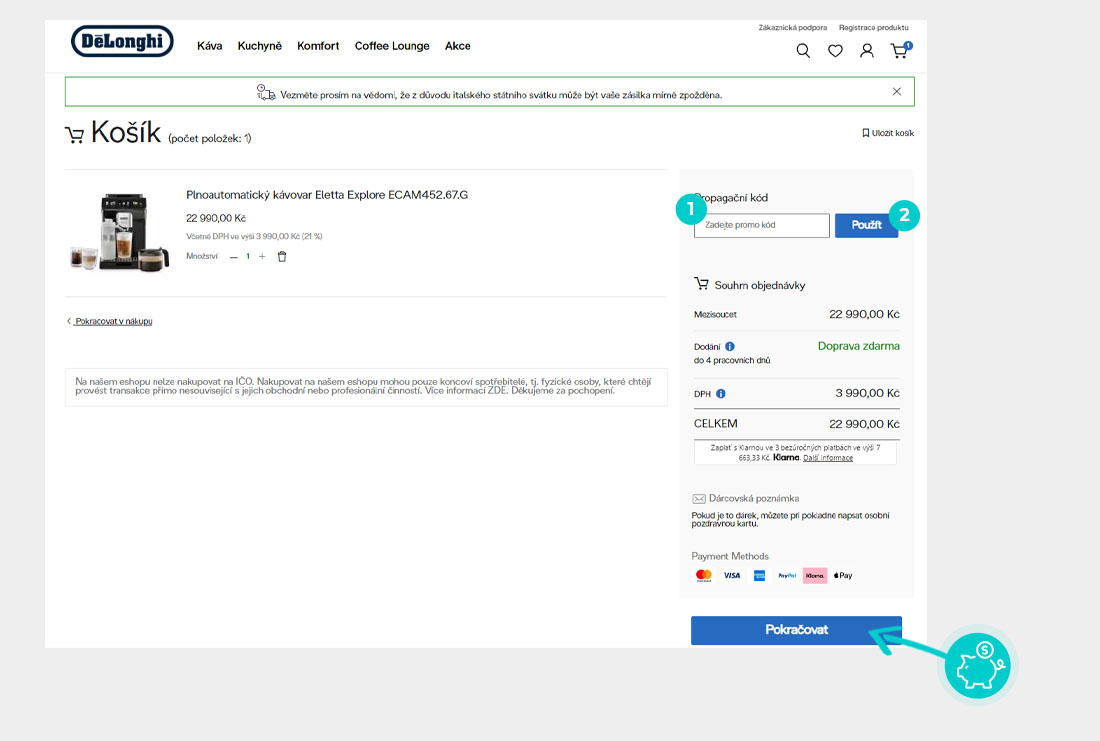Image resolution: width=1100 pixels, height=741 pixels.
Task: Open the Coffee Lounge menu
Action: (x=392, y=46)
